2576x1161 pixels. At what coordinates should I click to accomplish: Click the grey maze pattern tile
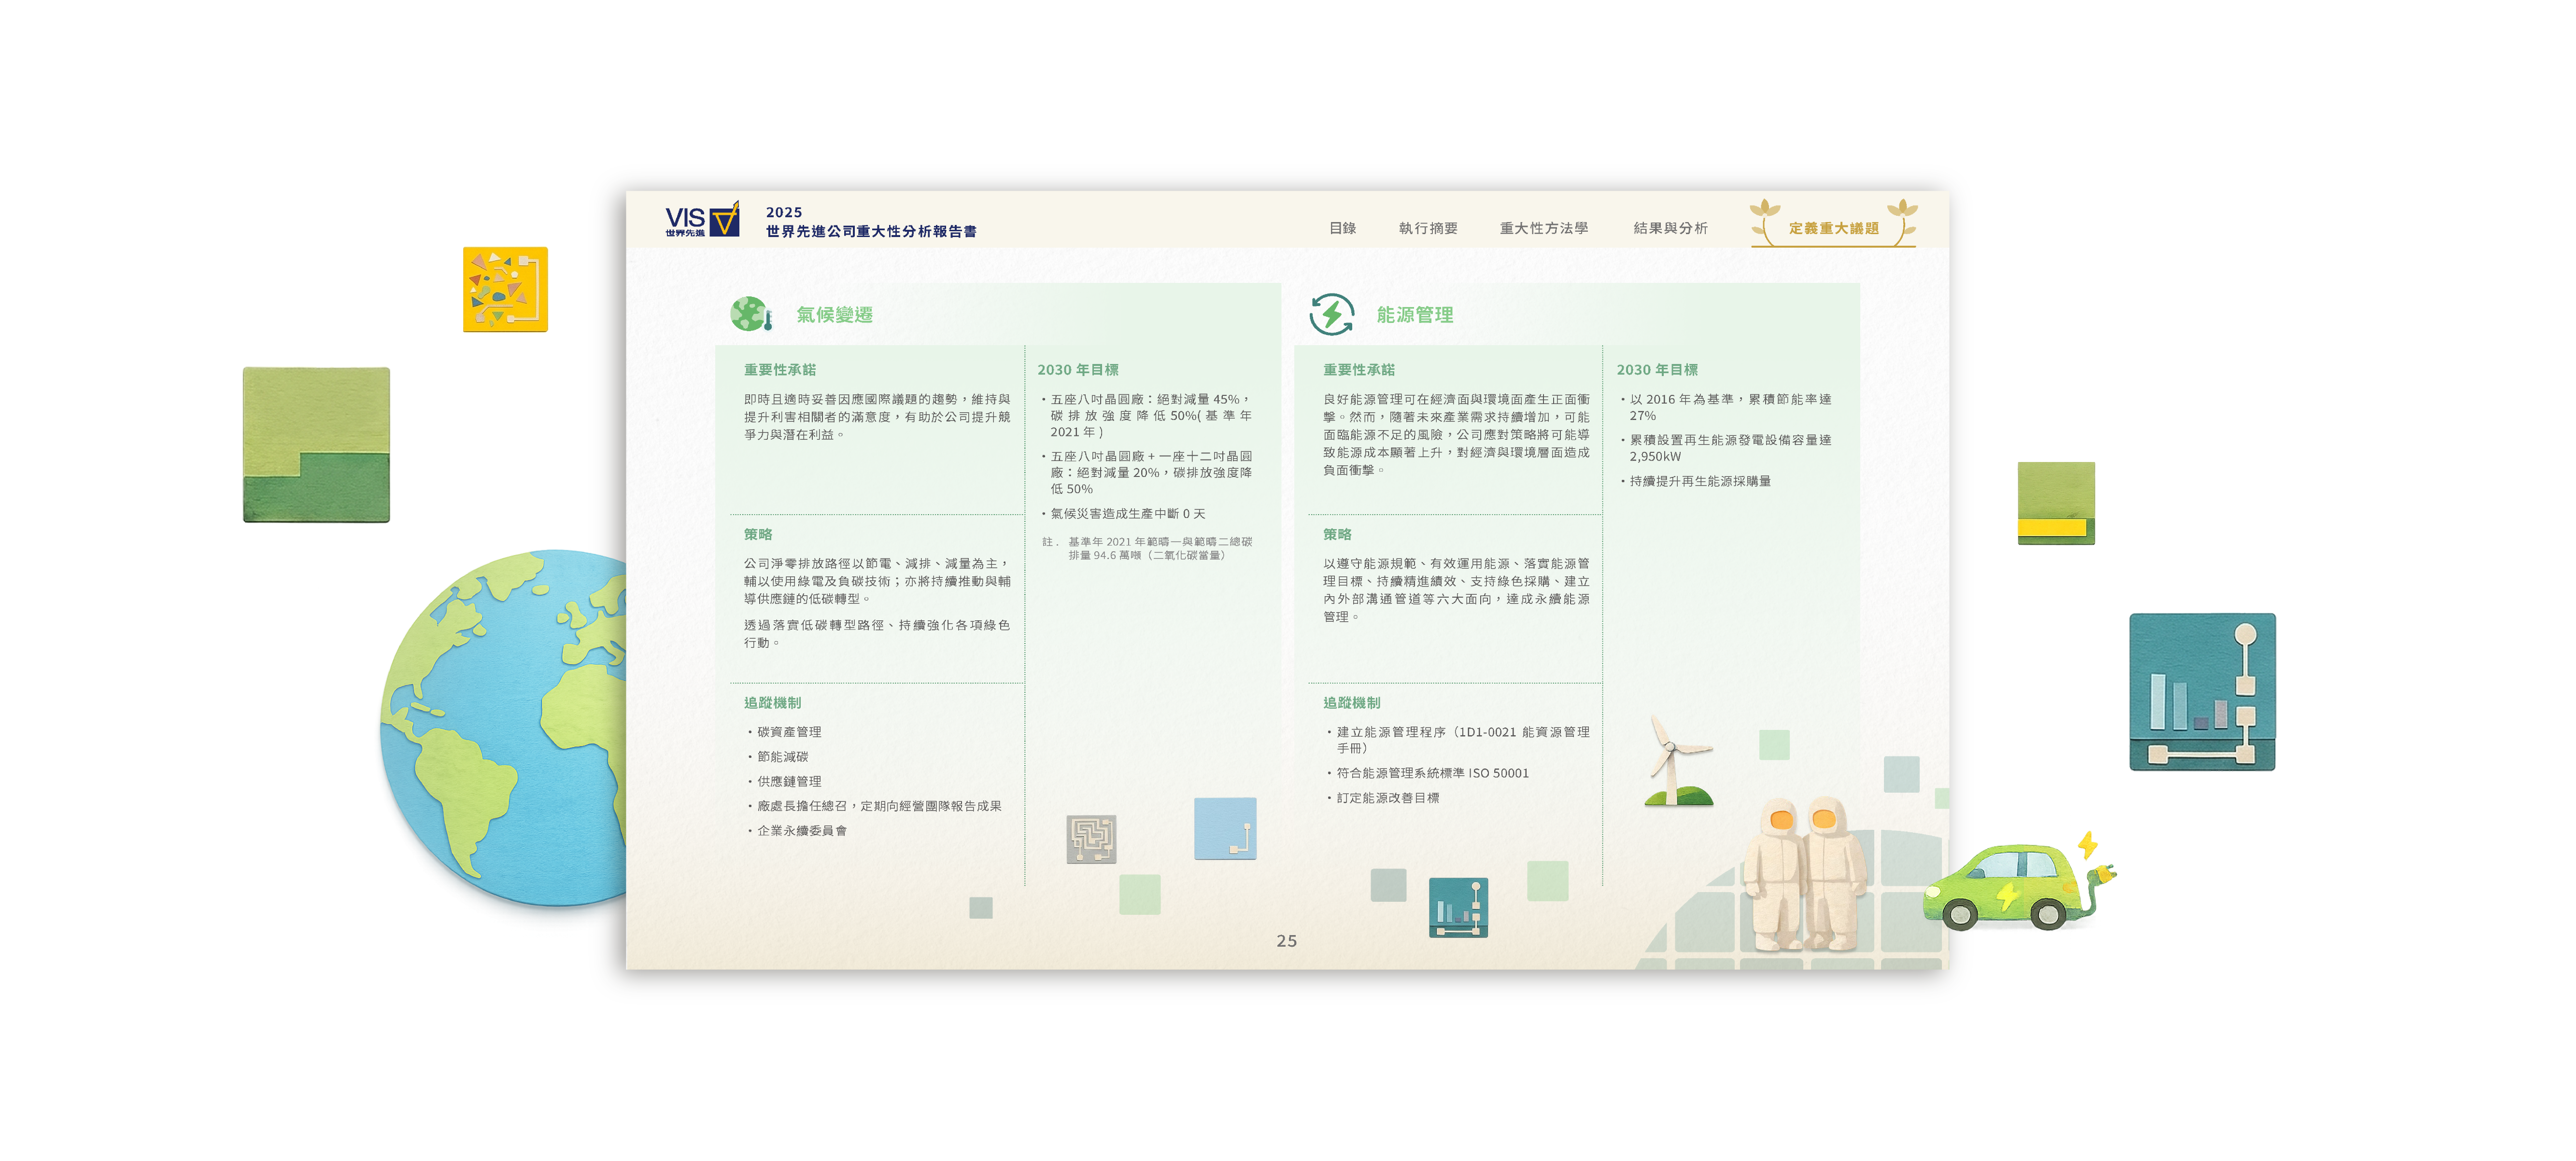(1090, 838)
